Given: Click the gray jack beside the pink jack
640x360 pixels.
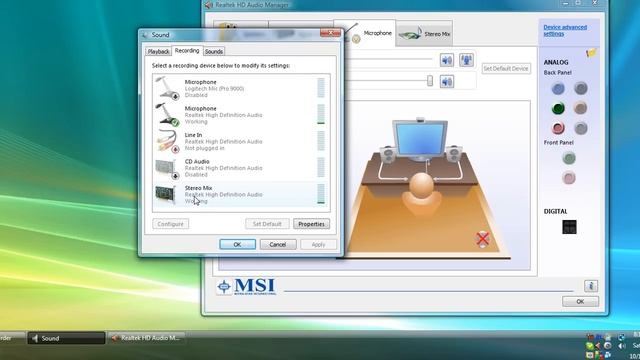Looking at the screenshot, I should pyautogui.click(x=581, y=128).
